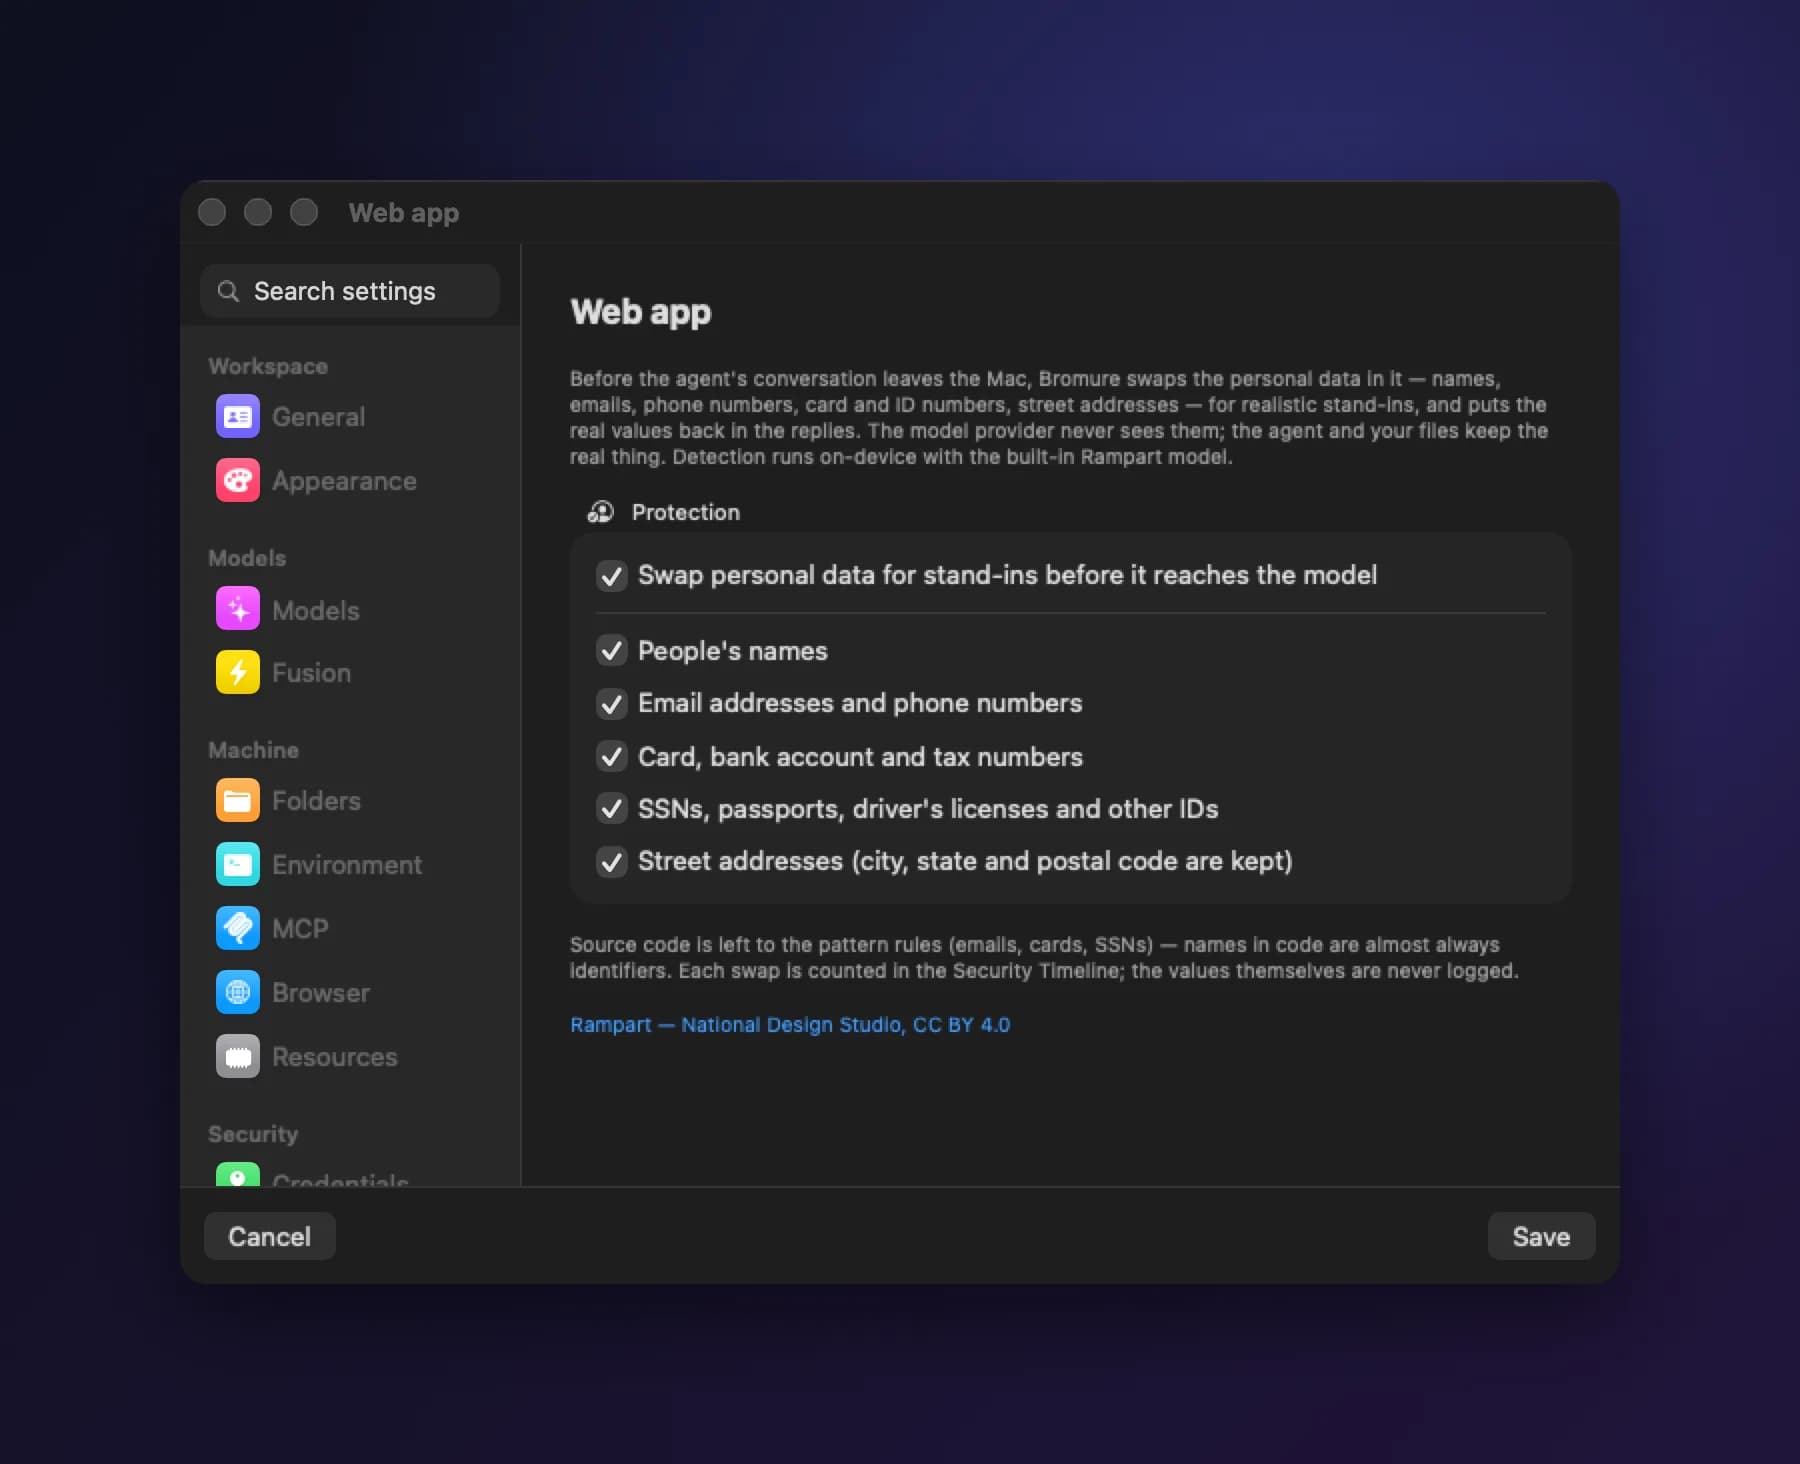The width and height of the screenshot is (1800, 1464).
Task: Uncheck People's names protection
Action: tap(611, 651)
